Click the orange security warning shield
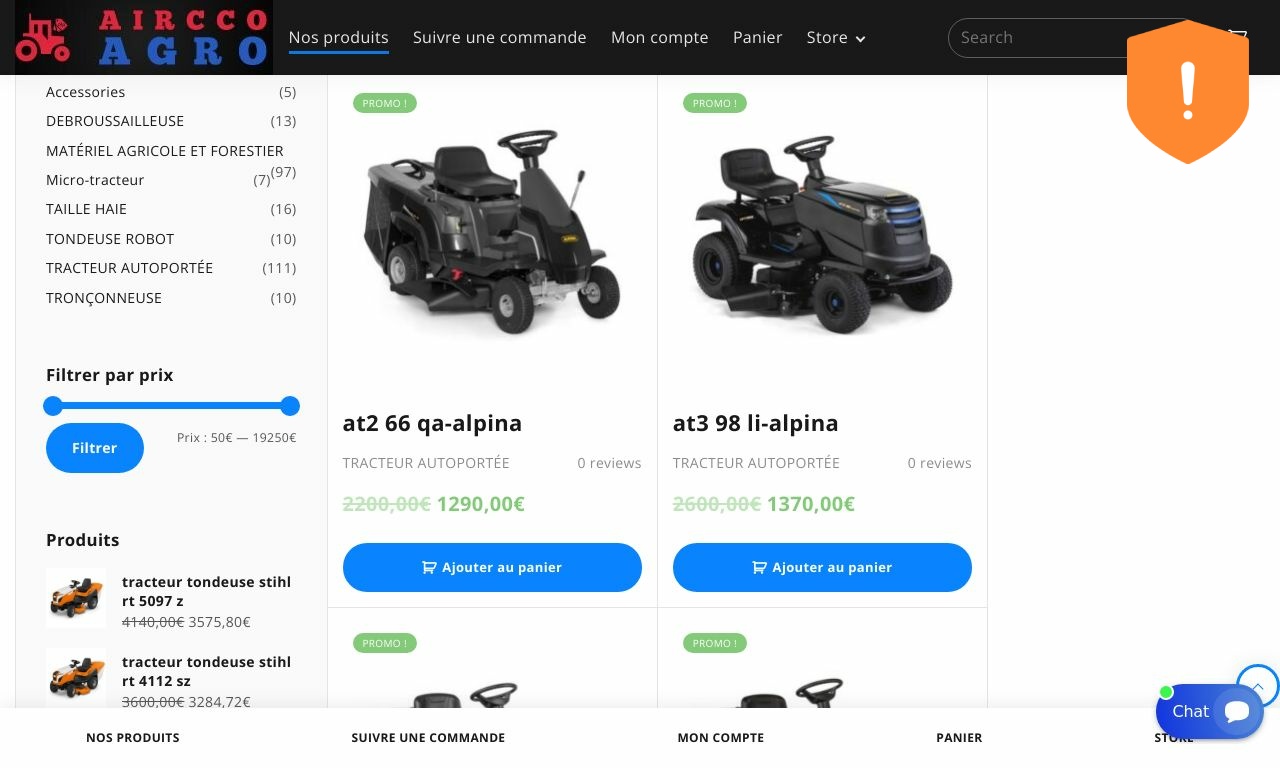This screenshot has height=768, width=1280. click(x=1188, y=91)
